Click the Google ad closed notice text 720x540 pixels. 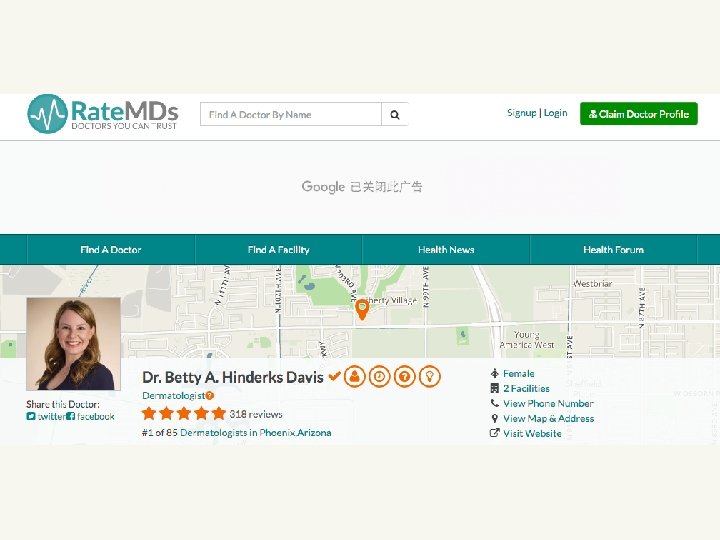tap(362, 187)
